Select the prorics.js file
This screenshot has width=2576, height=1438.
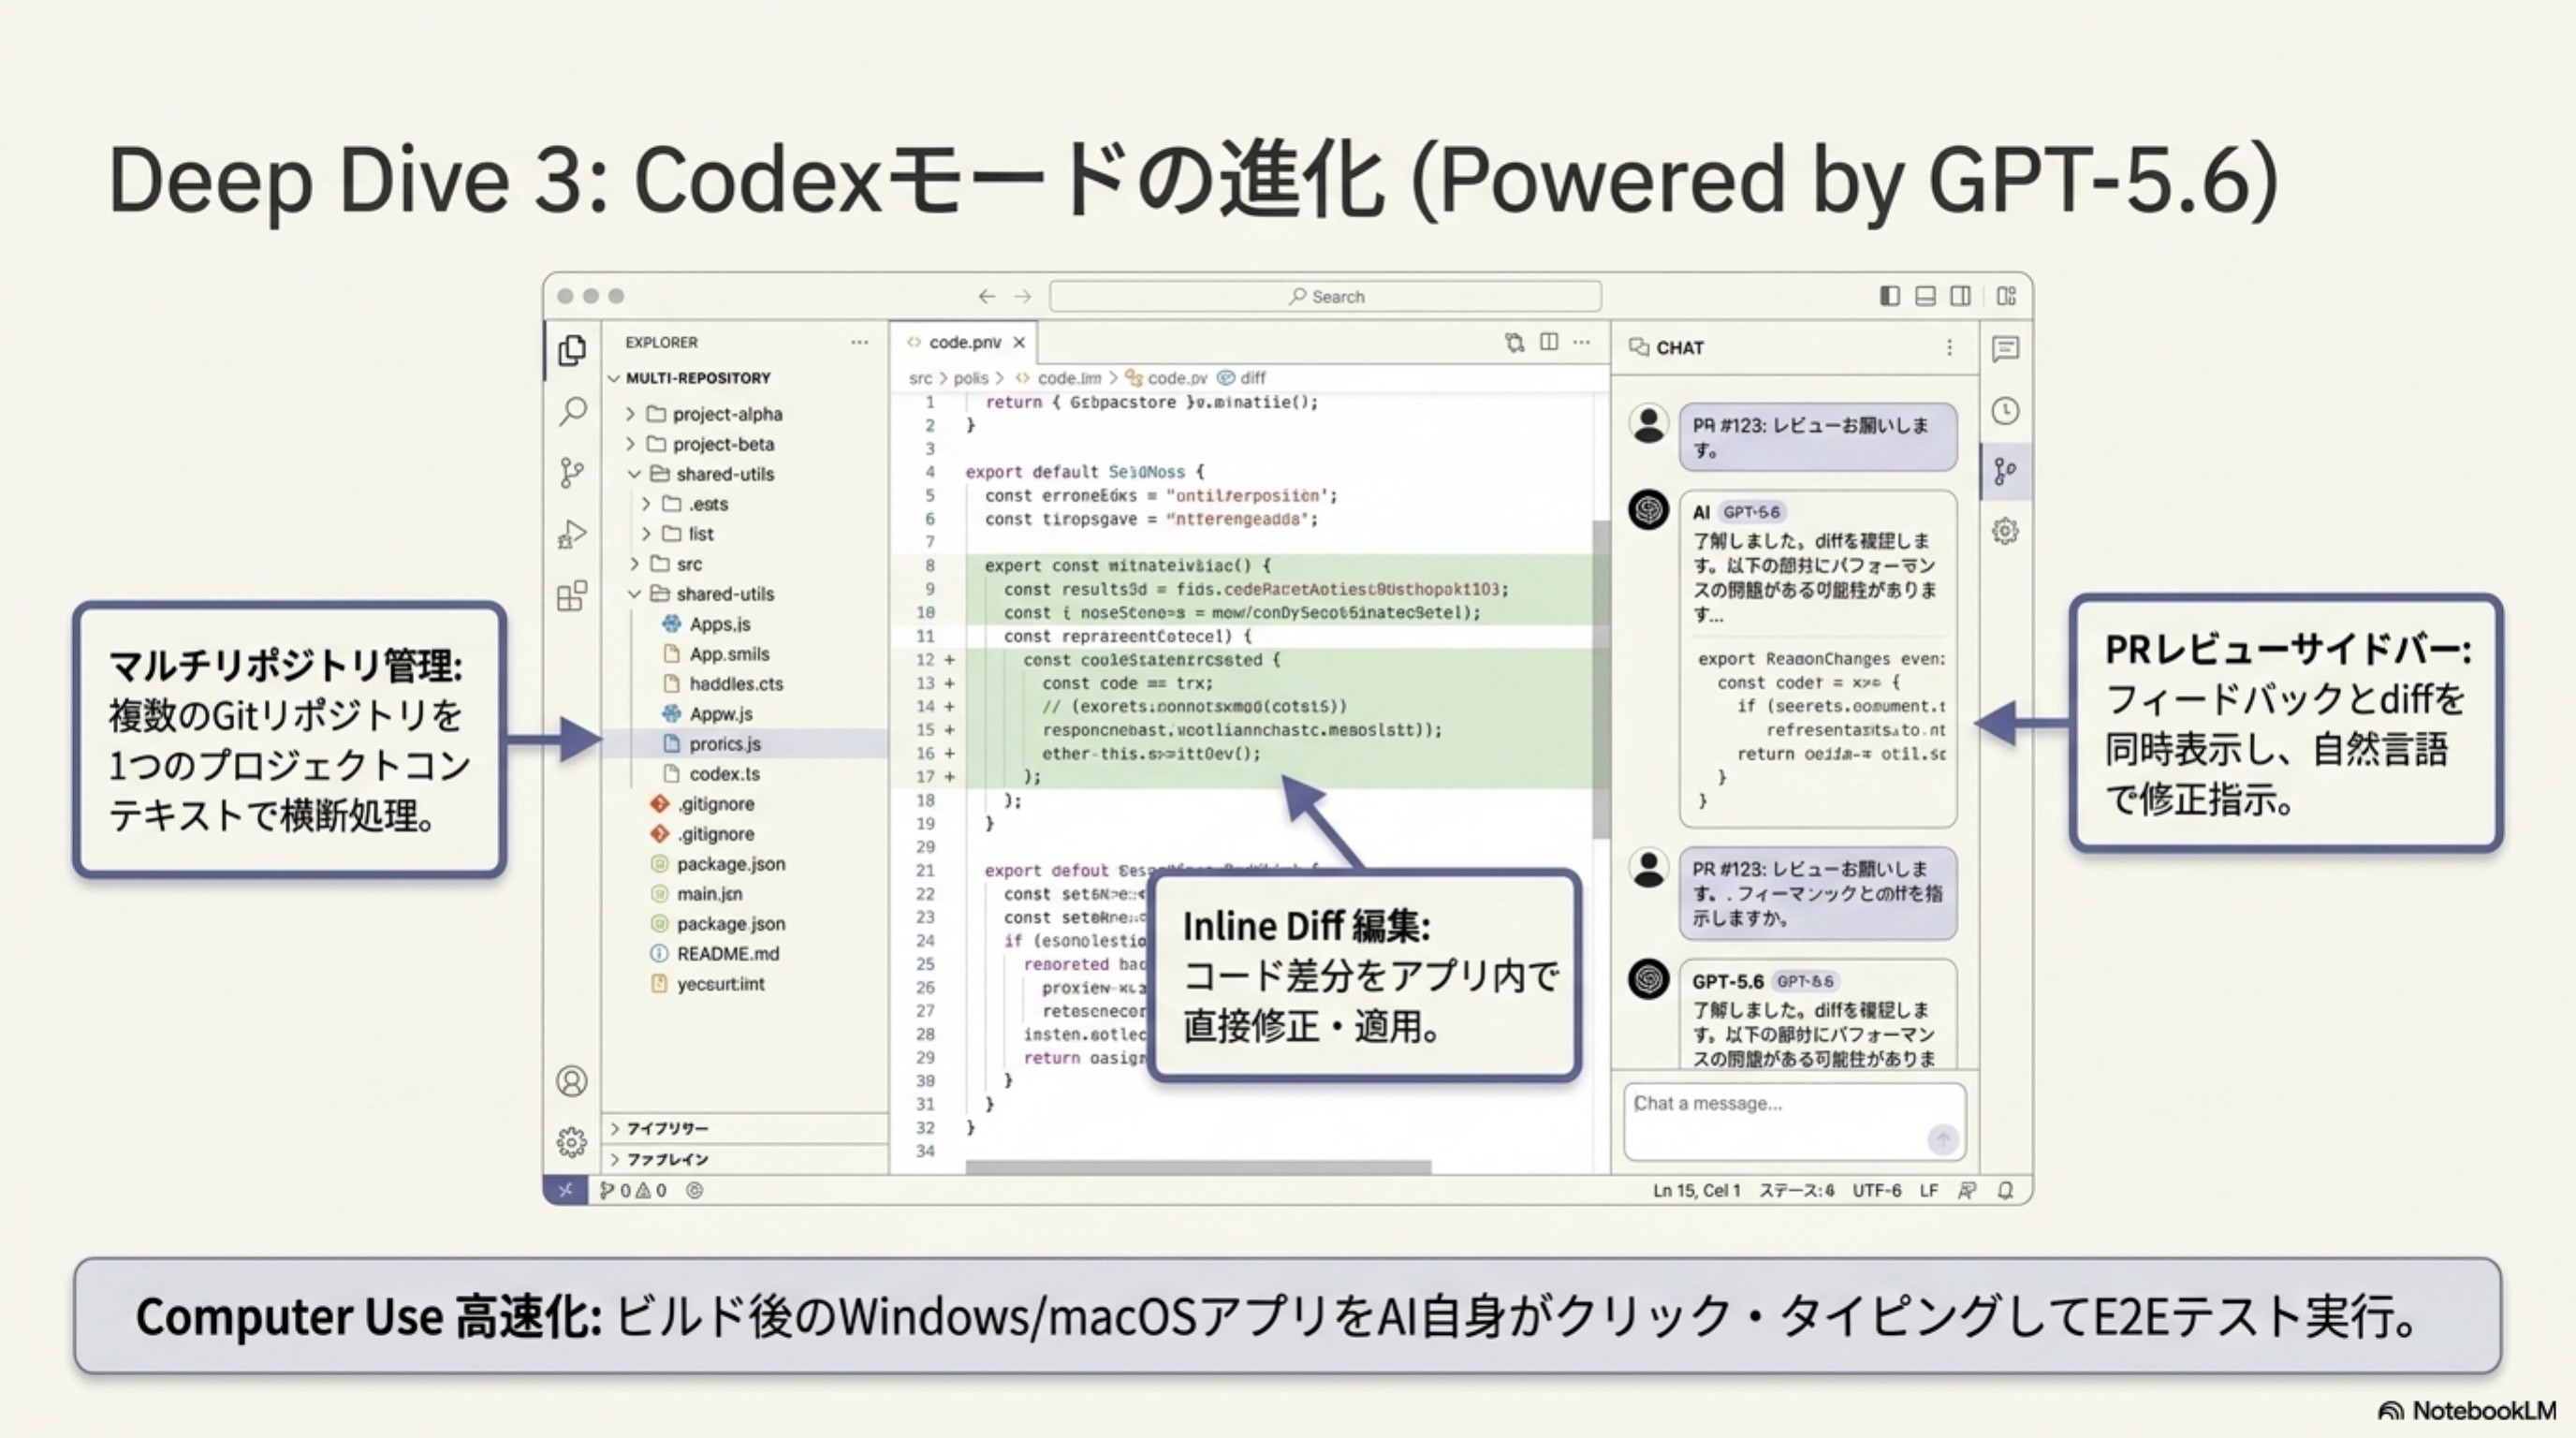point(712,744)
